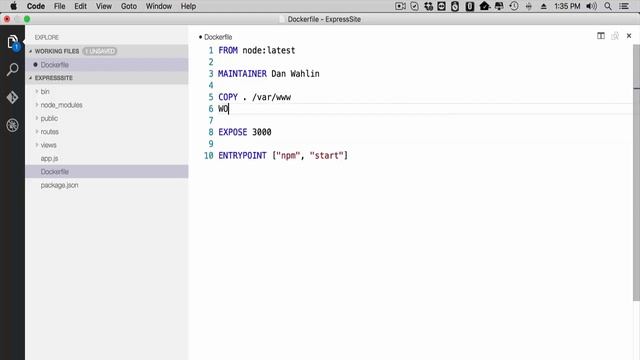Open the Git source control view
Image resolution: width=640 pixels, height=360 pixels.
click(13, 97)
